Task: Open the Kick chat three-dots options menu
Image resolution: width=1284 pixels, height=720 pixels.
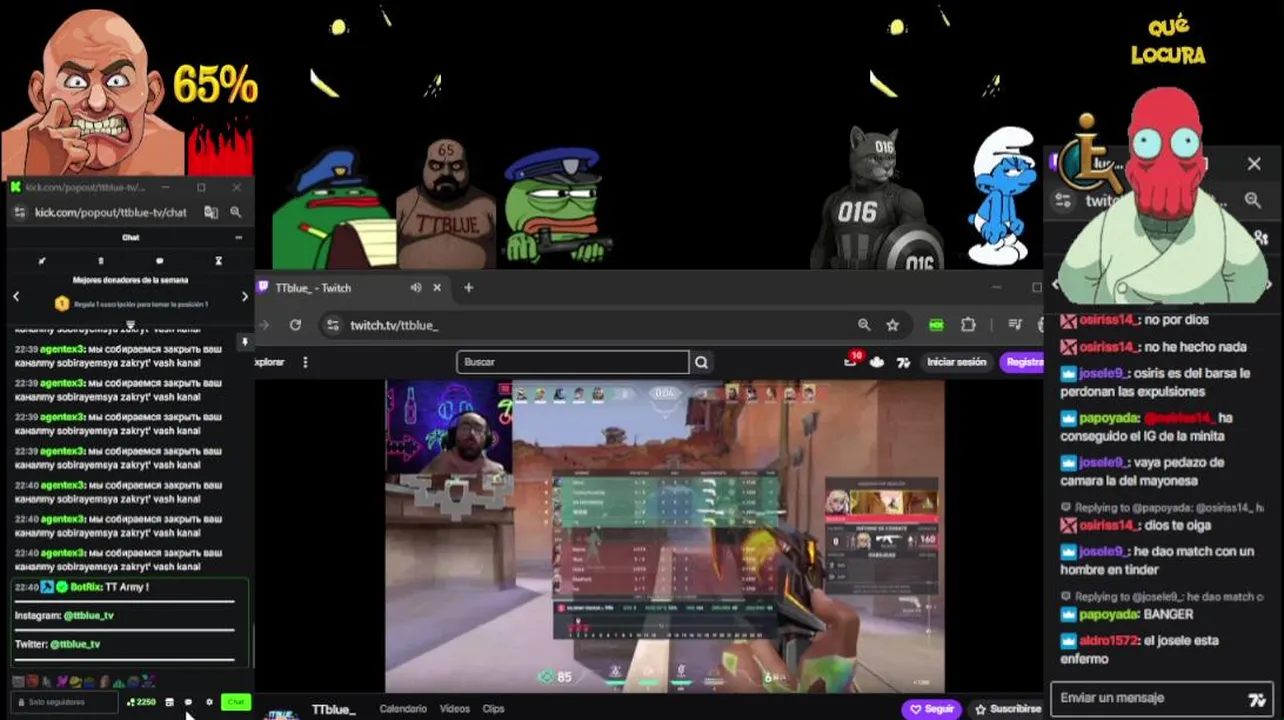Action: coord(238,238)
